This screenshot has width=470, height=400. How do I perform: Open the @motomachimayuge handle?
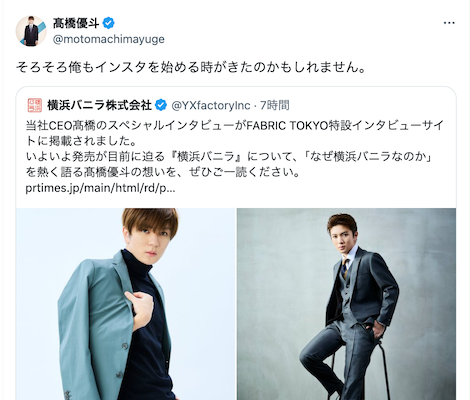click(x=108, y=39)
